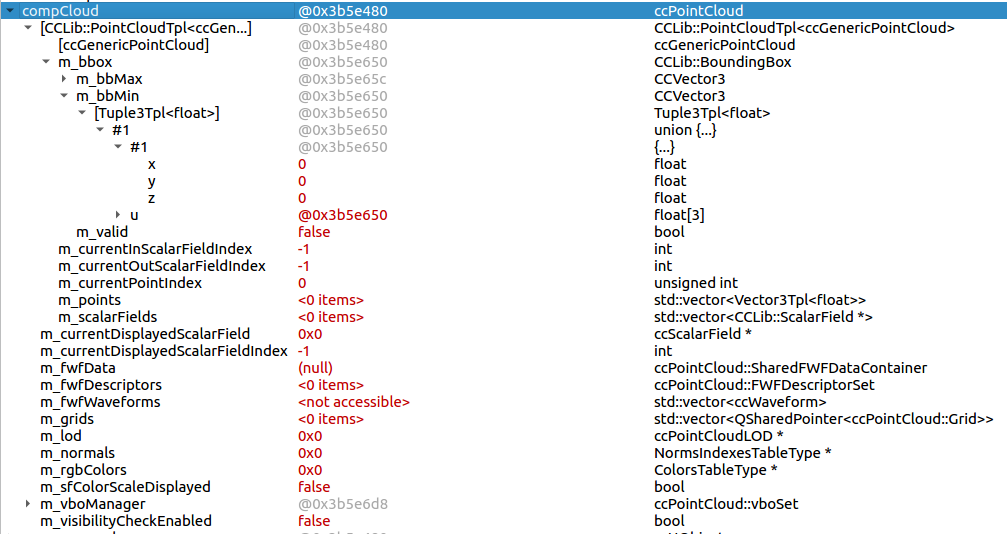Collapse the Tuple3Tpl<float> node
Image resolution: width=1007 pixels, height=534 pixels.
click(82, 113)
